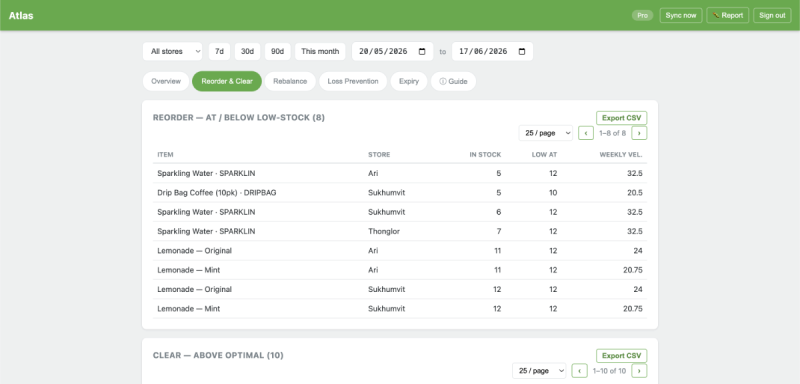Image resolution: width=800 pixels, height=384 pixels.
Task: Click the 1–10 of 10 page indicator
Action: (x=609, y=371)
